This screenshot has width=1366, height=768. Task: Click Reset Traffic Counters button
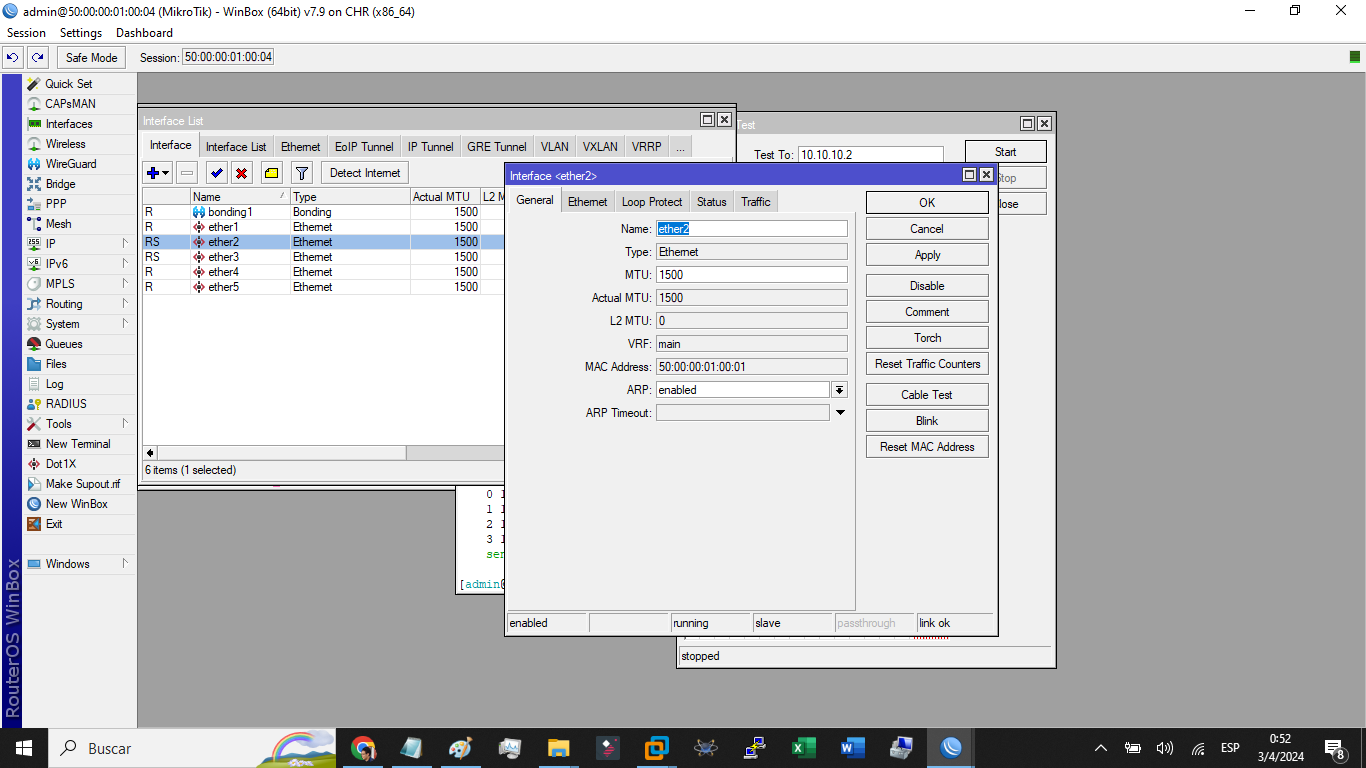927,364
